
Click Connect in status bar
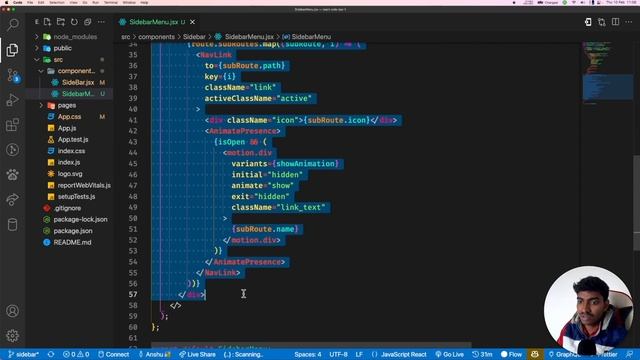pyautogui.click(x=113, y=354)
